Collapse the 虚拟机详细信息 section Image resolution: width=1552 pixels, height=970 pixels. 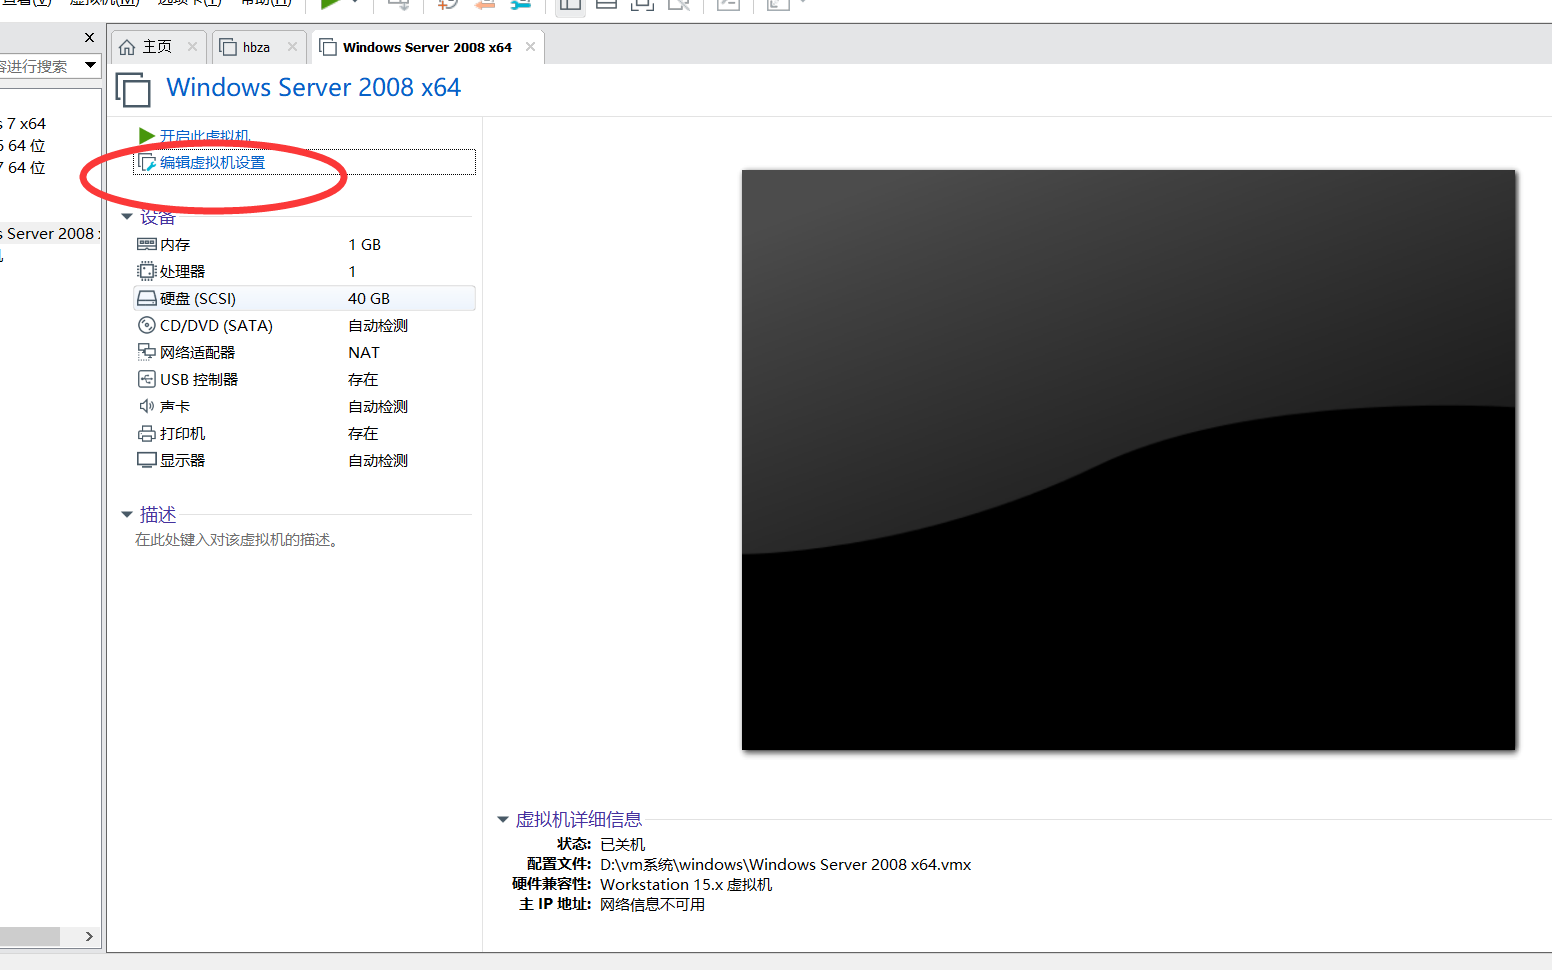coord(503,819)
